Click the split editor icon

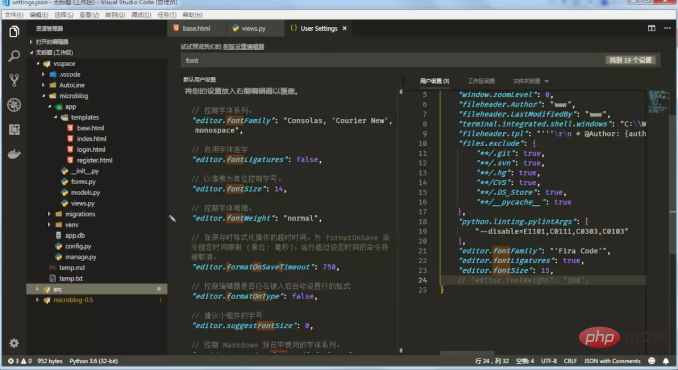[651, 28]
